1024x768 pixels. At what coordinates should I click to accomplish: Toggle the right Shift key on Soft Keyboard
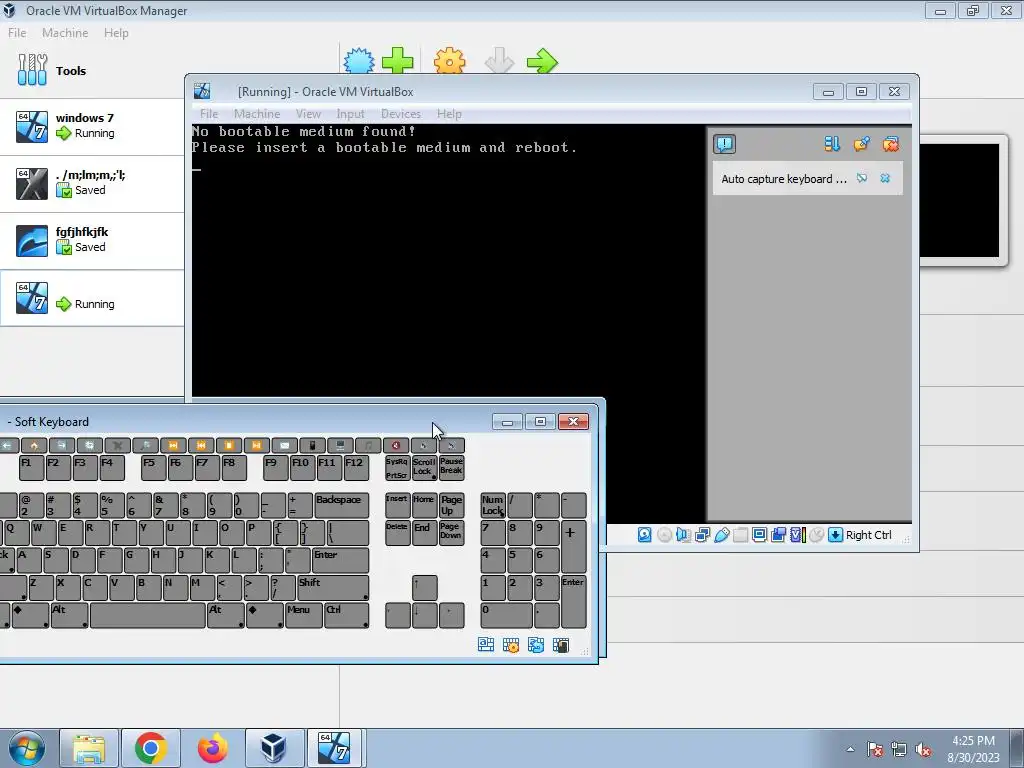coord(332,587)
